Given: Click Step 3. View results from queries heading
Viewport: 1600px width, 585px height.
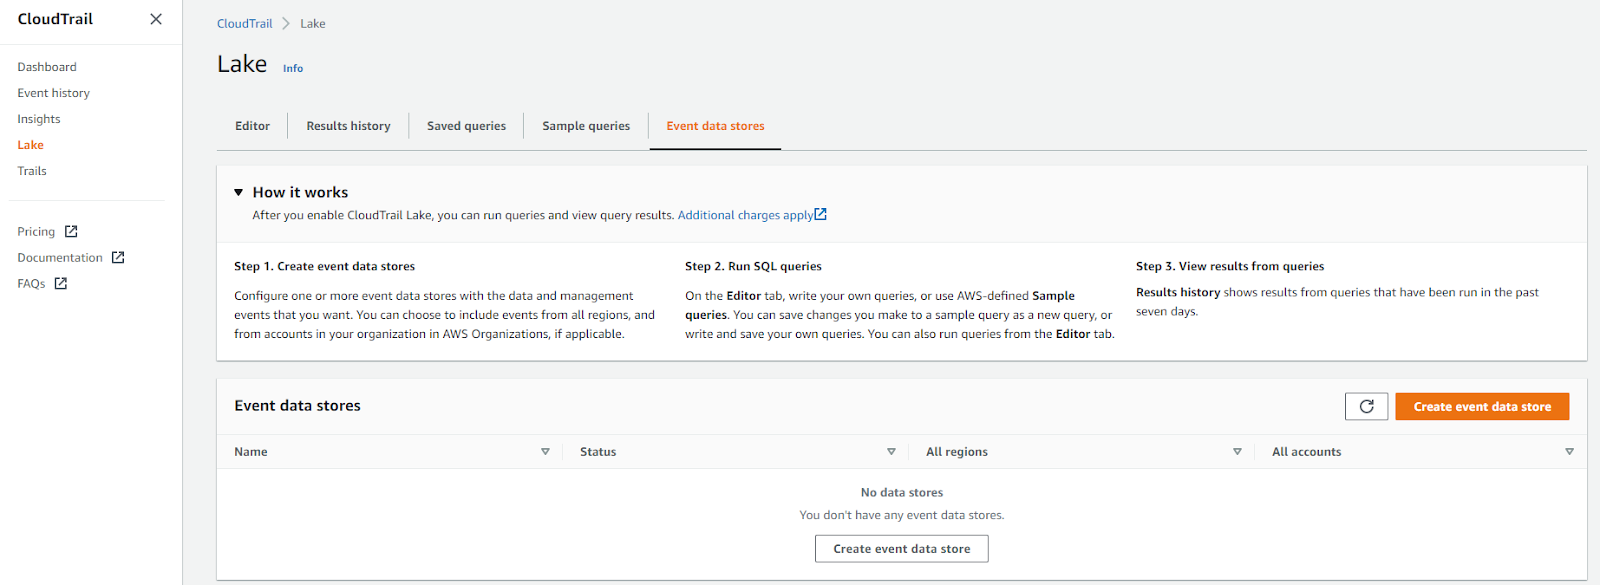Looking at the screenshot, I should tap(1230, 267).
